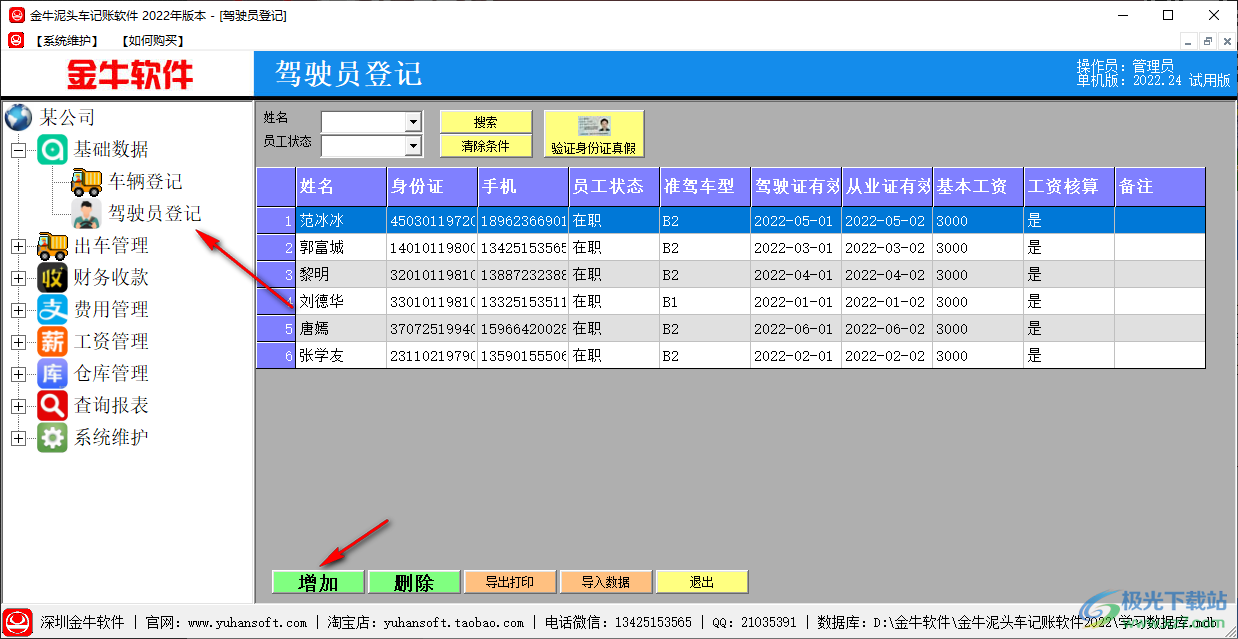Click the truck icon for 车辆登记

tap(86, 181)
